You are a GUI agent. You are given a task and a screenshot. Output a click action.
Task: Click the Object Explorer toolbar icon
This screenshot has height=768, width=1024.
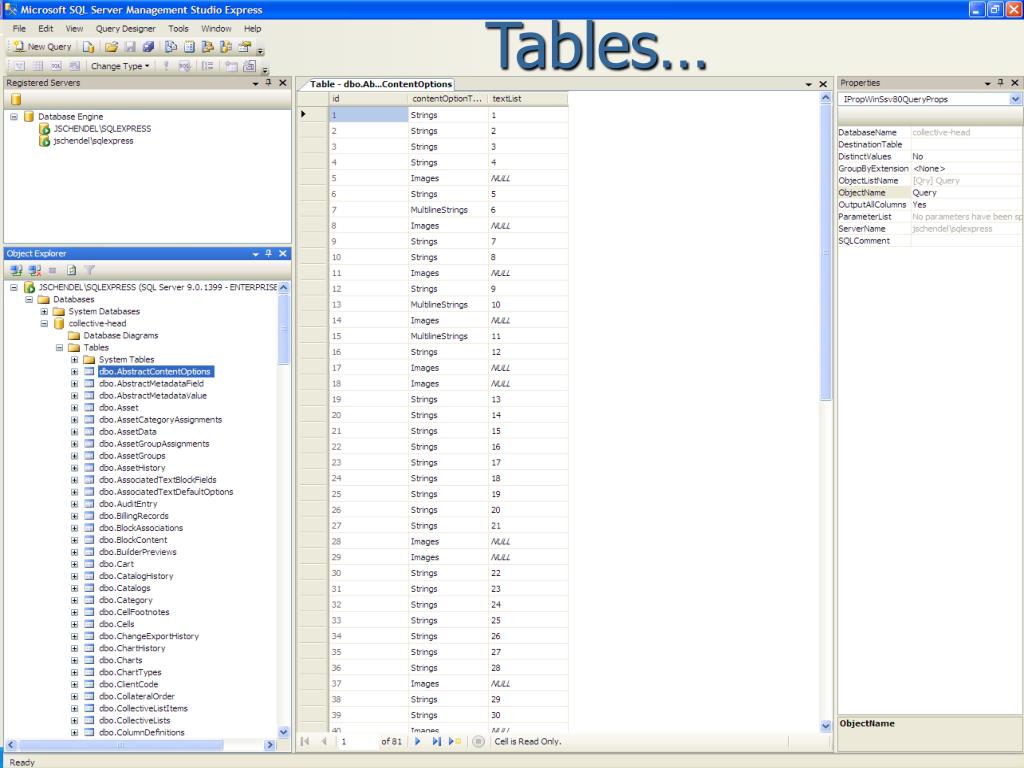coord(208,47)
